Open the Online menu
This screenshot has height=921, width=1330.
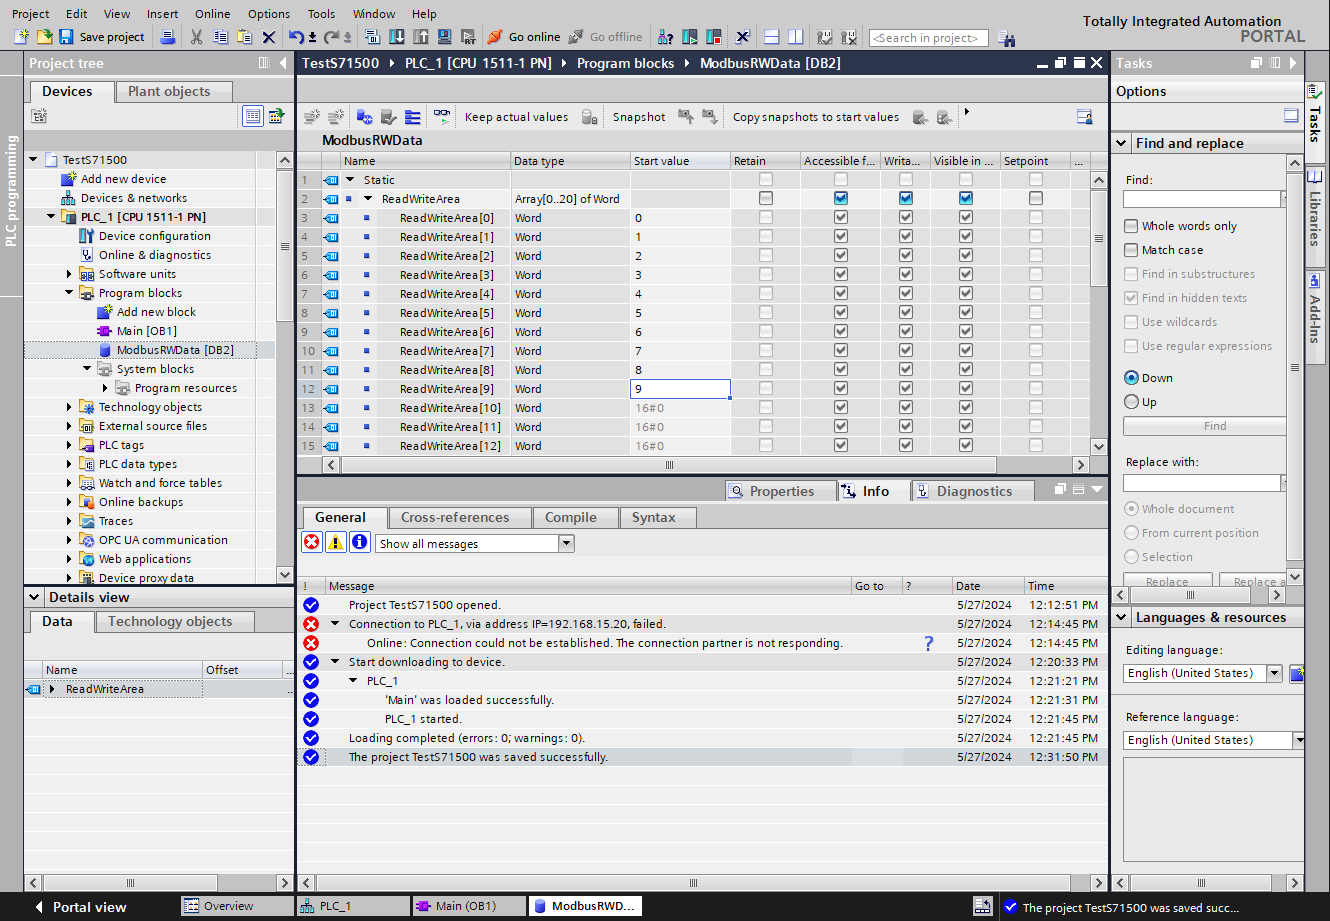point(212,14)
